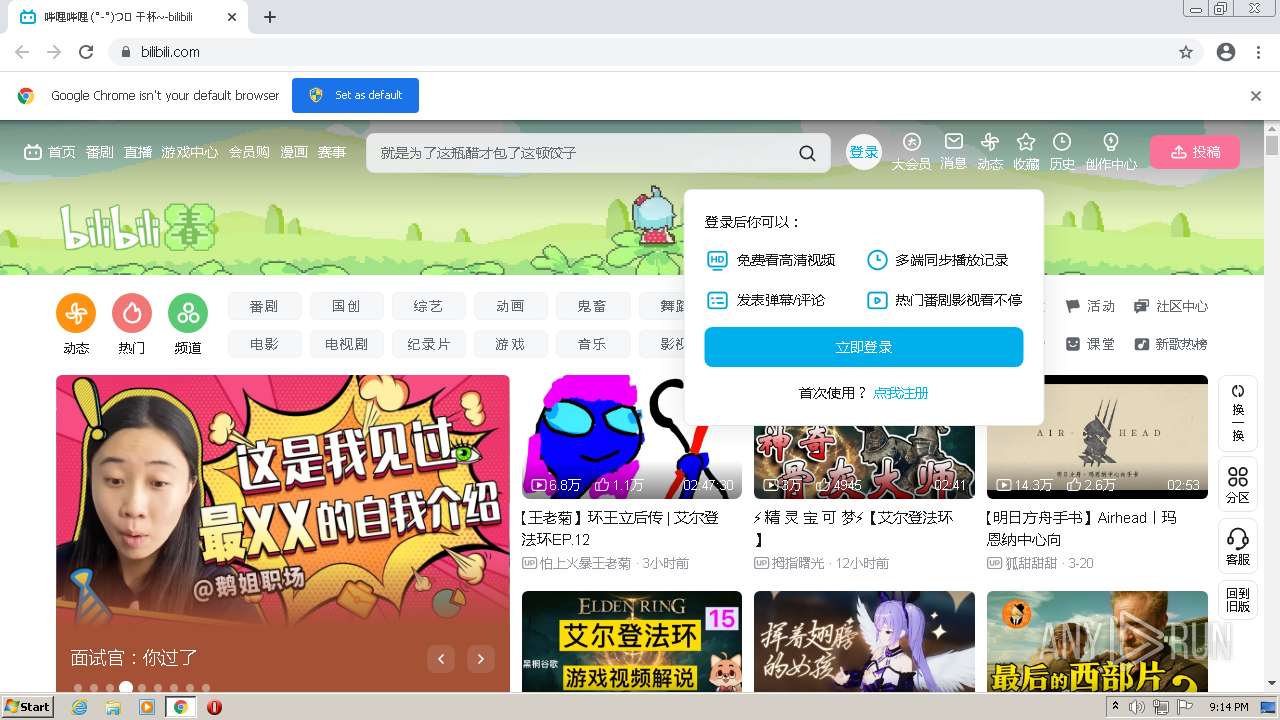The width and height of the screenshot is (1280, 720).
Task: Go back in Chrome navigation
Action: point(22,52)
